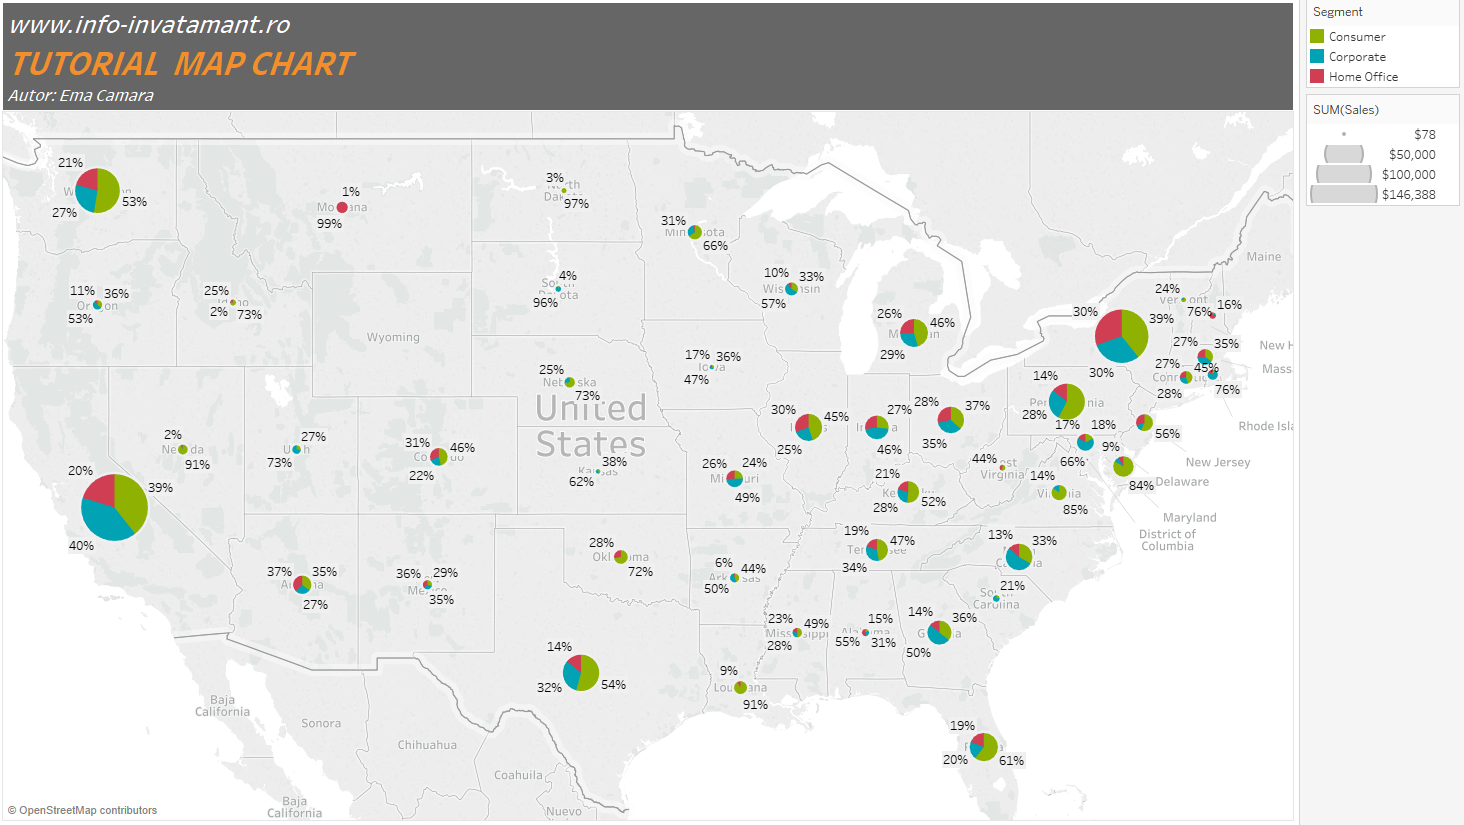
Task: Click the New Jersey map label
Action: coord(1218,463)
